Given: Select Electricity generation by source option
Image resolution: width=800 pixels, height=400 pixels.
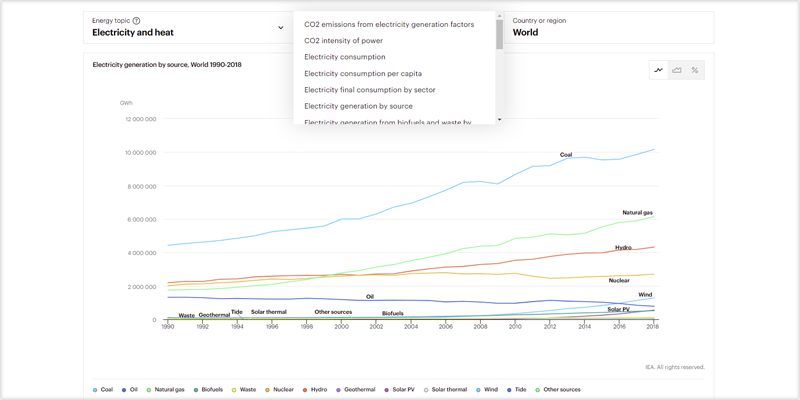Looking at the screenshot, I should (358, 106).
